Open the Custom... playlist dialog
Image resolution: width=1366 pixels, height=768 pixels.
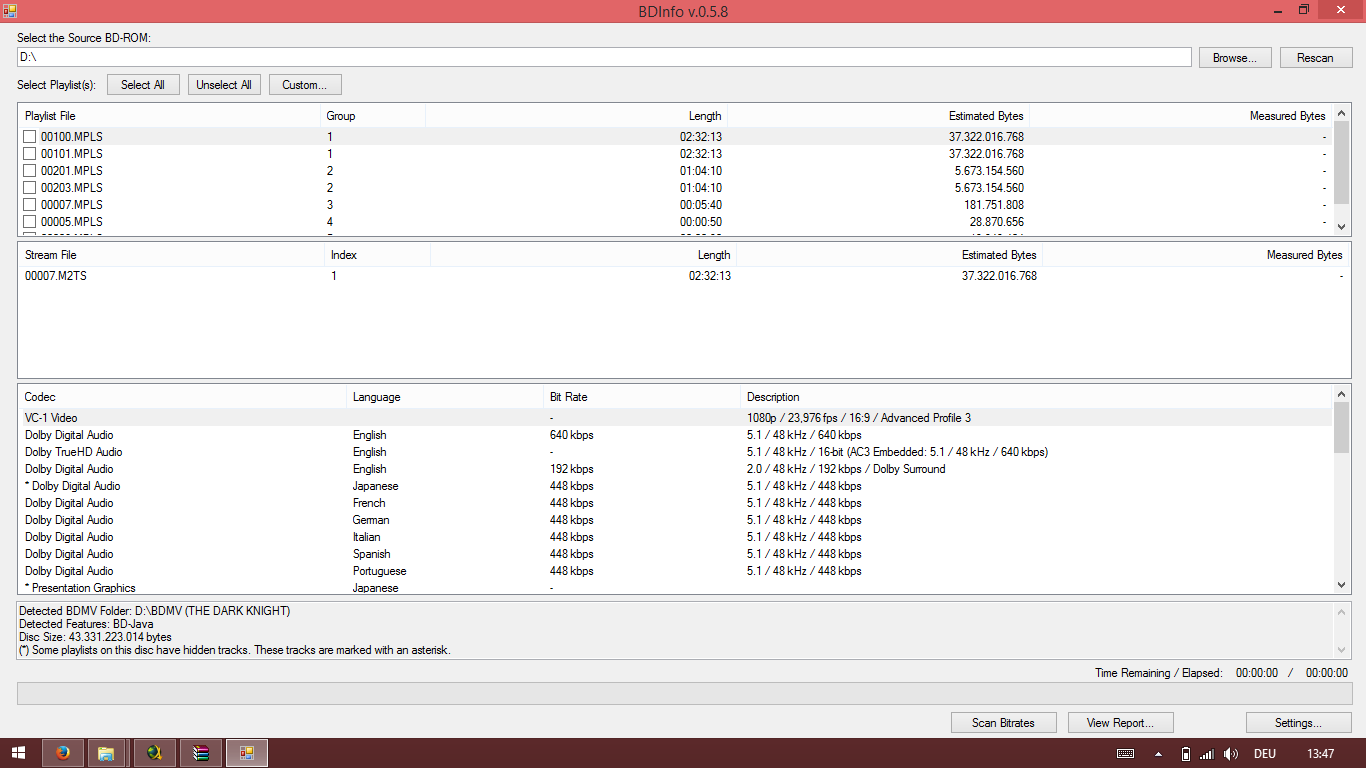305,85
